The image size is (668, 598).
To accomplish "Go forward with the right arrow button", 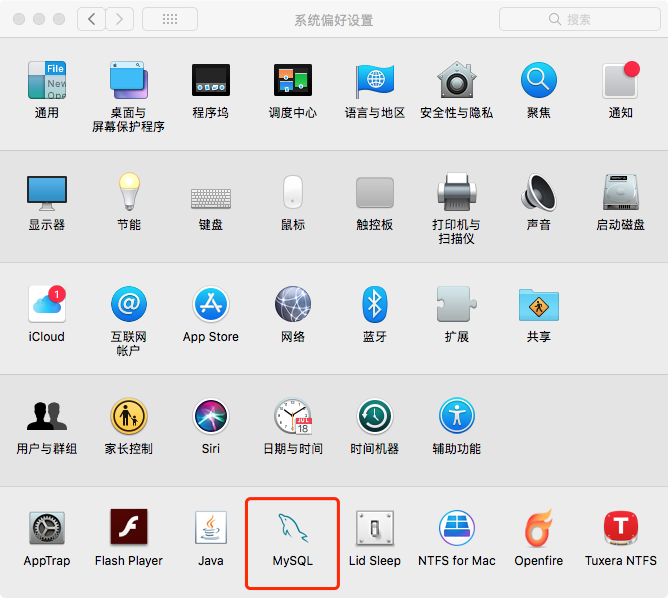I will [120, 19].
